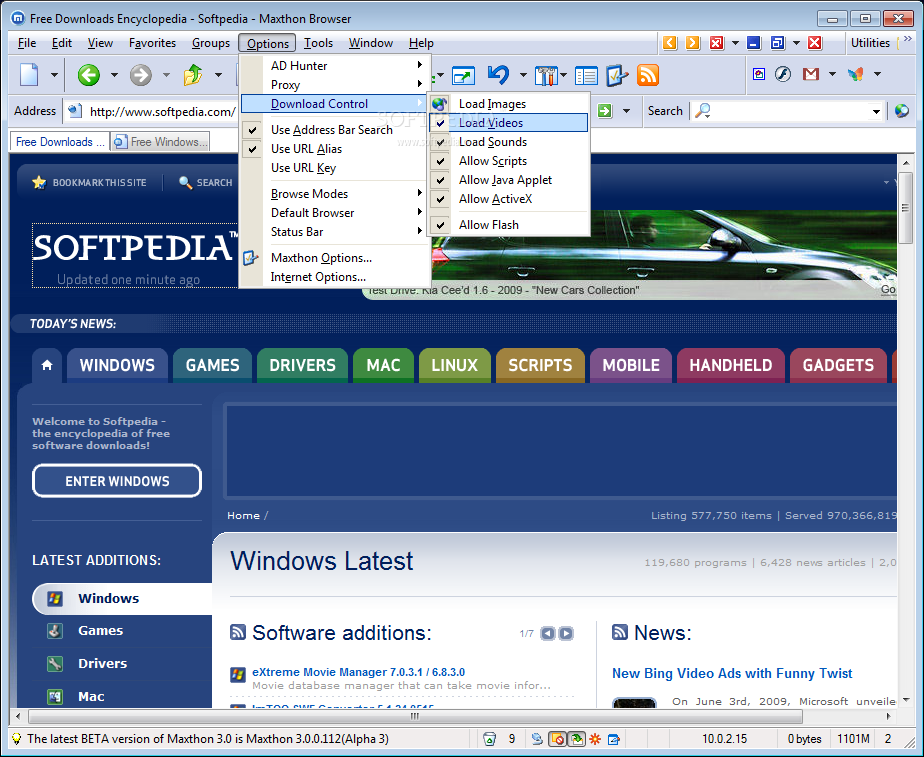Toggle Use URL Key option

tap(335, 167)
